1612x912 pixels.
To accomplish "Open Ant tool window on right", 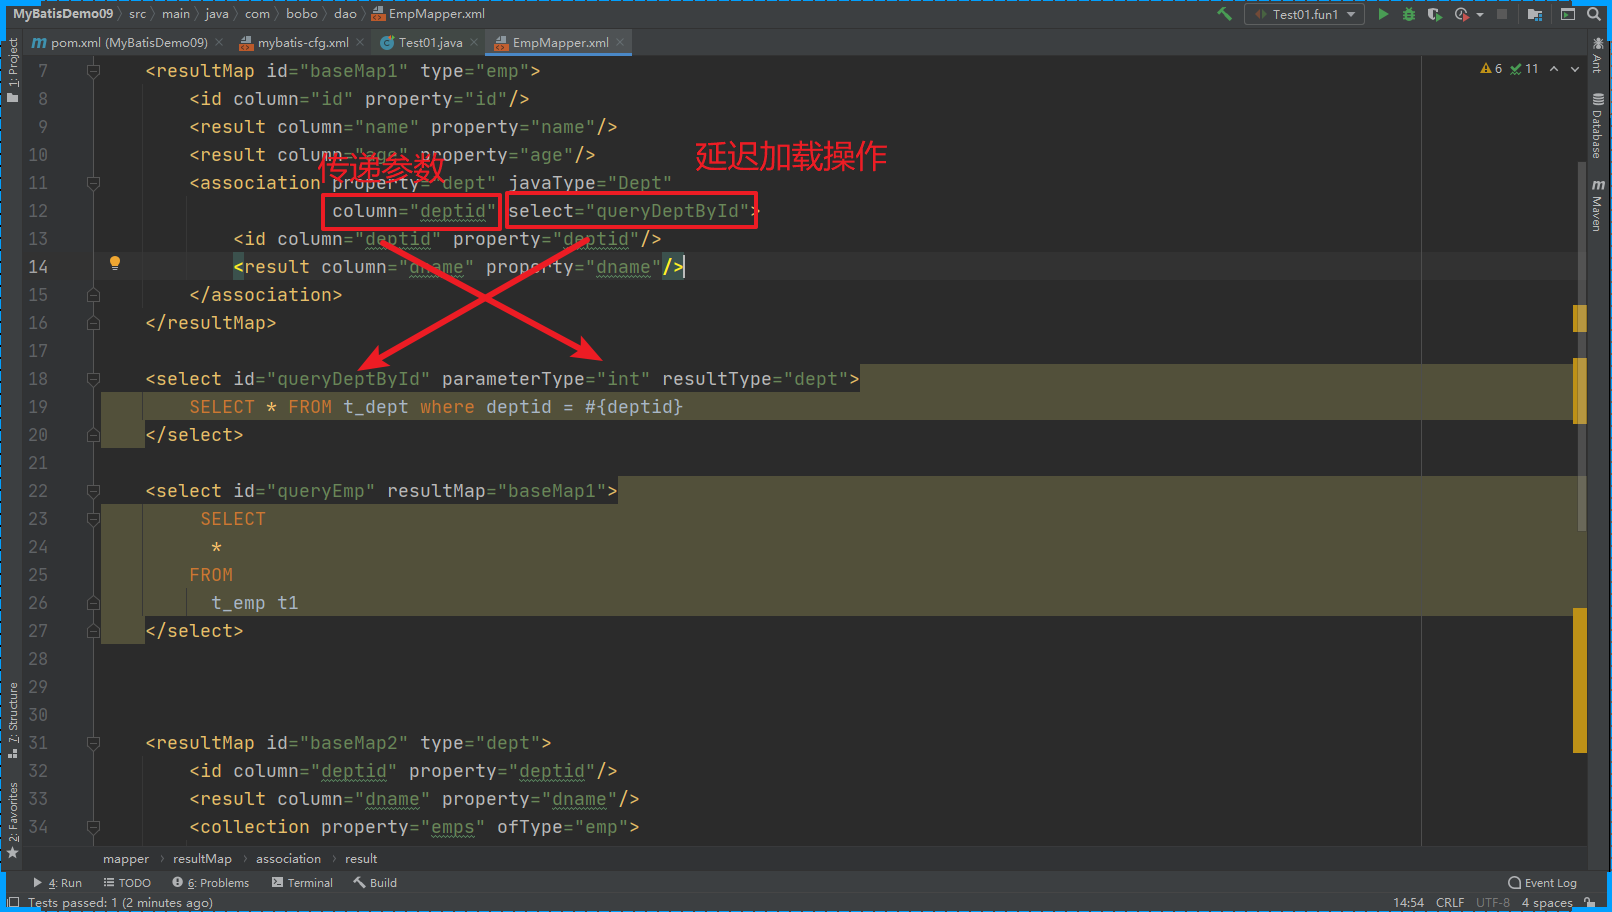I will click(1597, 56).
